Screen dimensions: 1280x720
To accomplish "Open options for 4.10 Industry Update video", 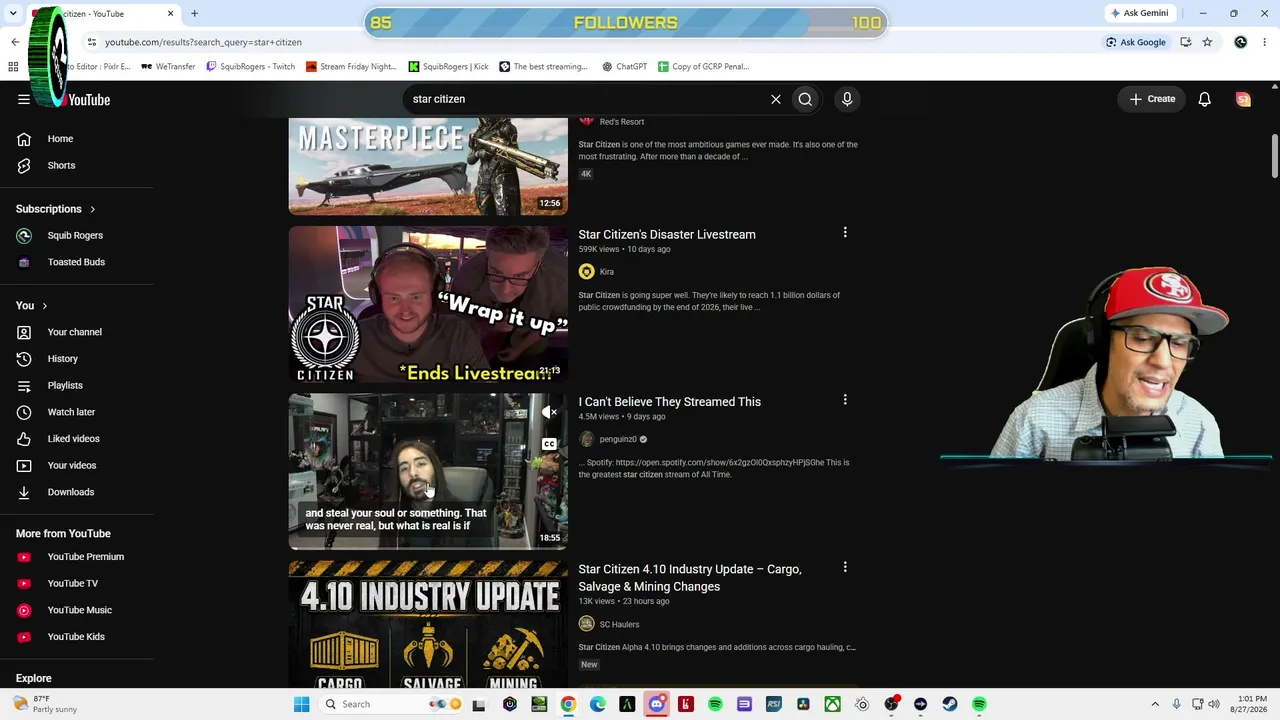I will click(845, 567).
